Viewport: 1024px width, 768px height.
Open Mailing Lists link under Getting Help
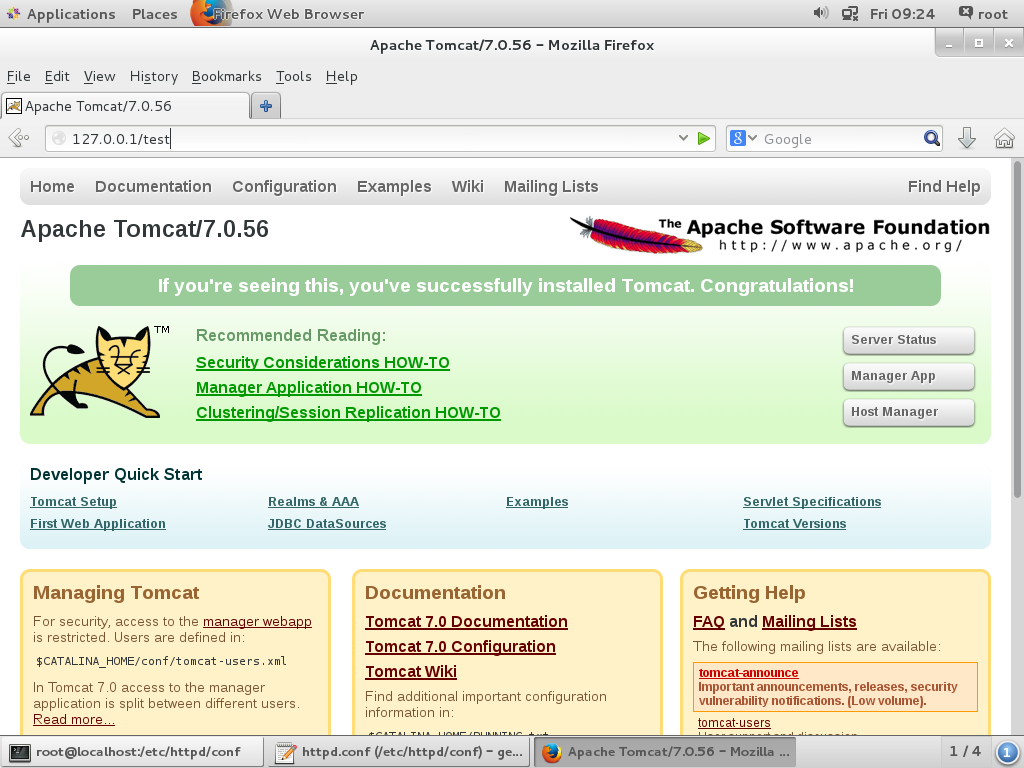click(x=809, y=622)
